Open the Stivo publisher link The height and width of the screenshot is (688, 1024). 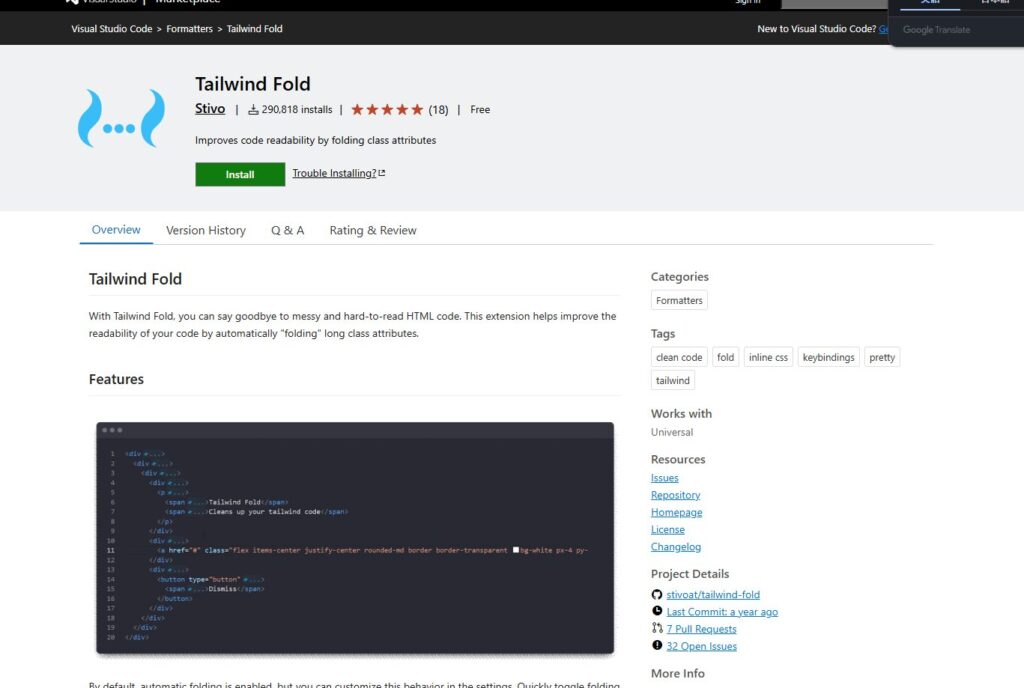[210, 109]
